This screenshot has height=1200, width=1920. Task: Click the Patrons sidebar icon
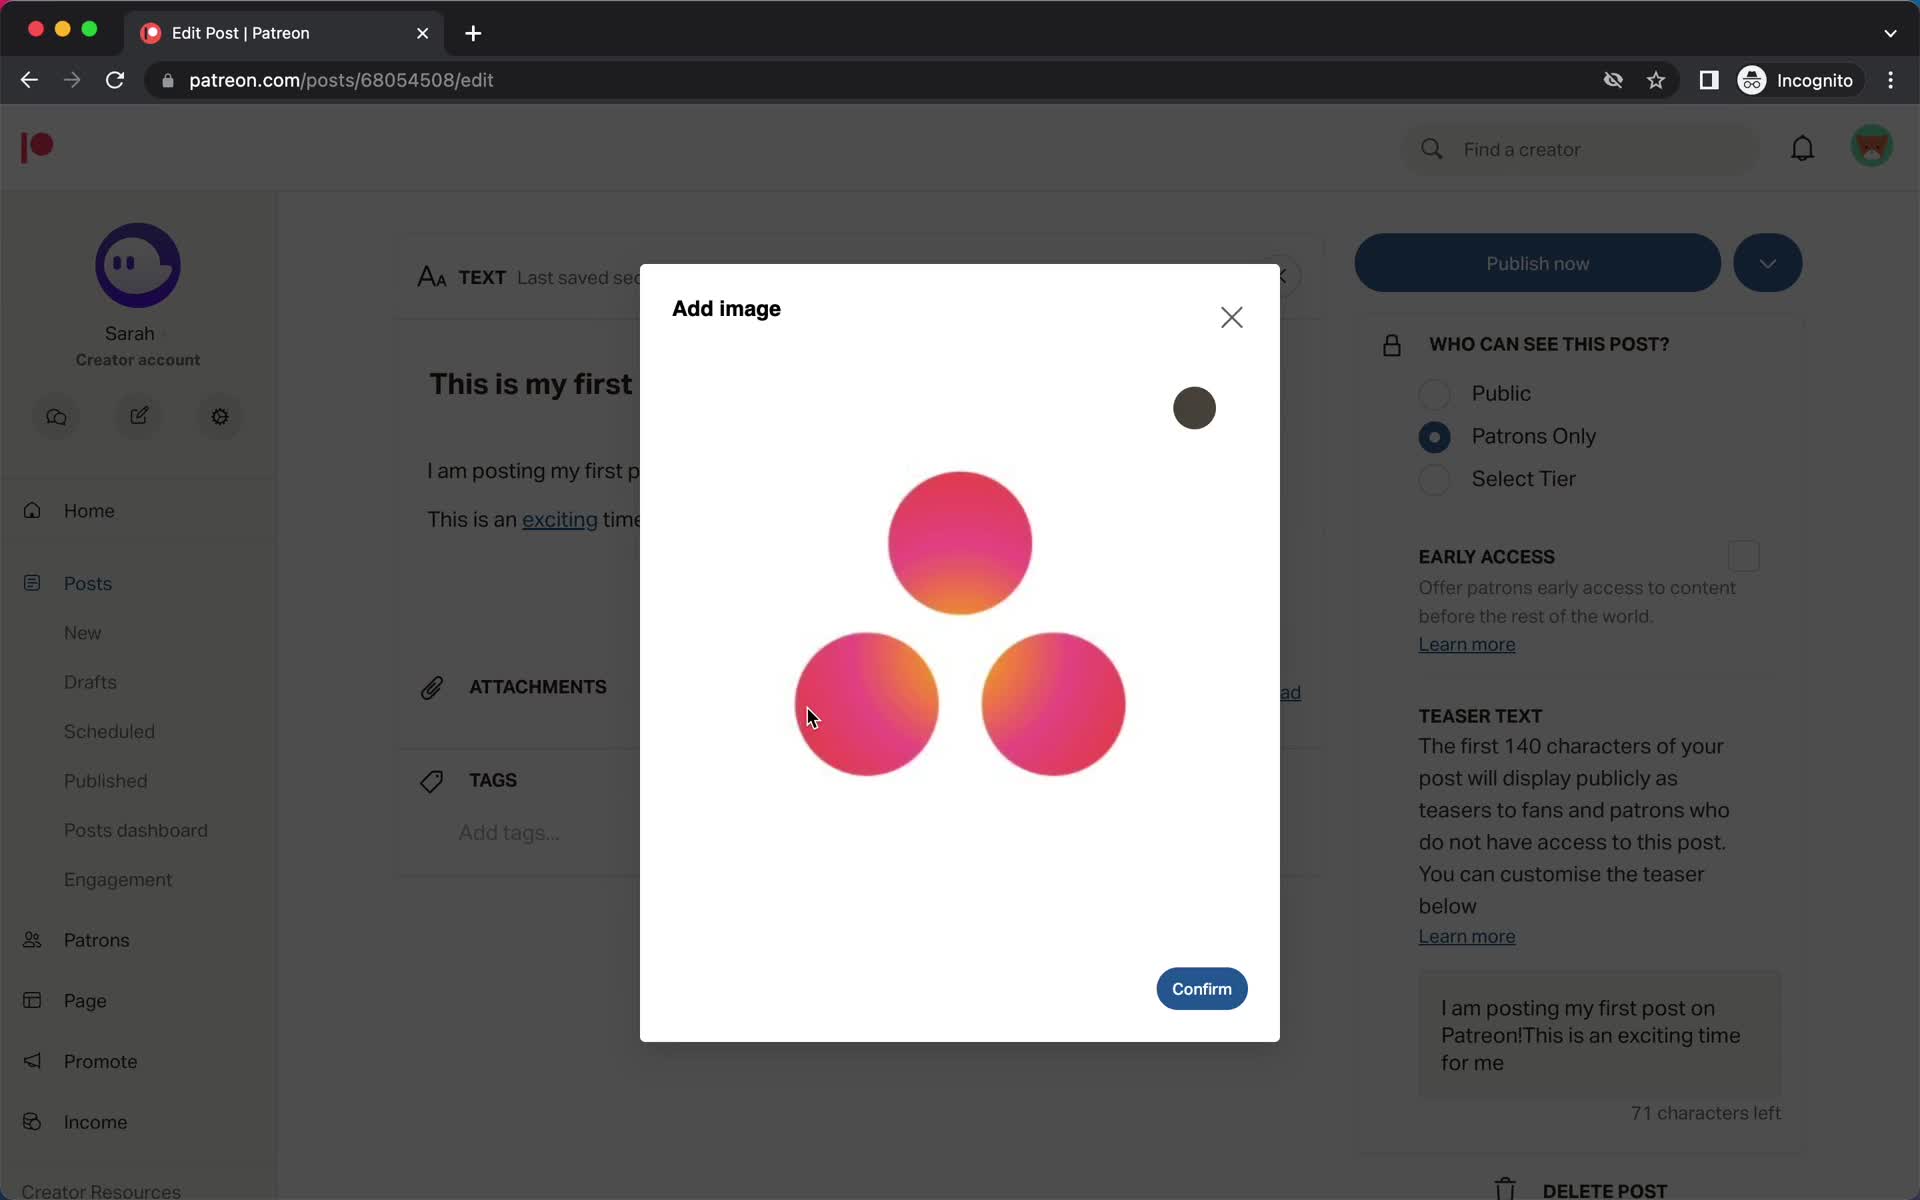pyautogui.click(x=35, y=940)
